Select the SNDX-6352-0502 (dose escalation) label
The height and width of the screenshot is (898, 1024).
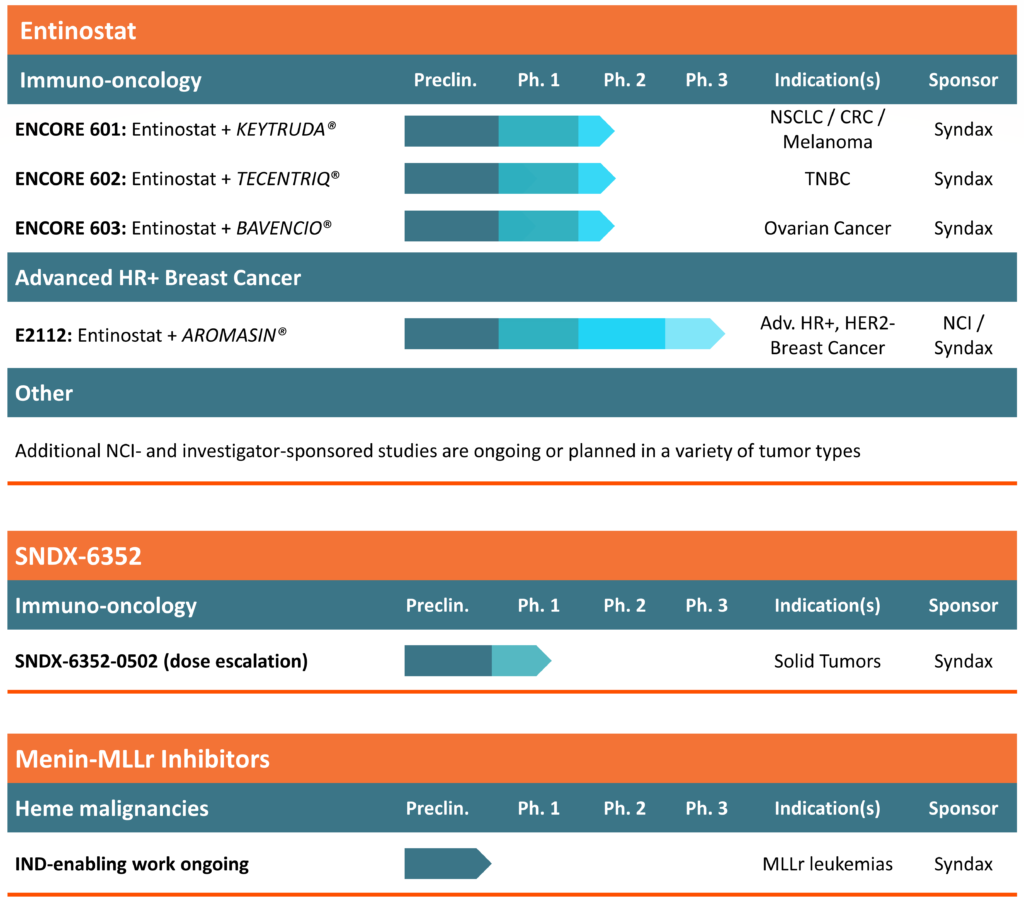point(161,661)
